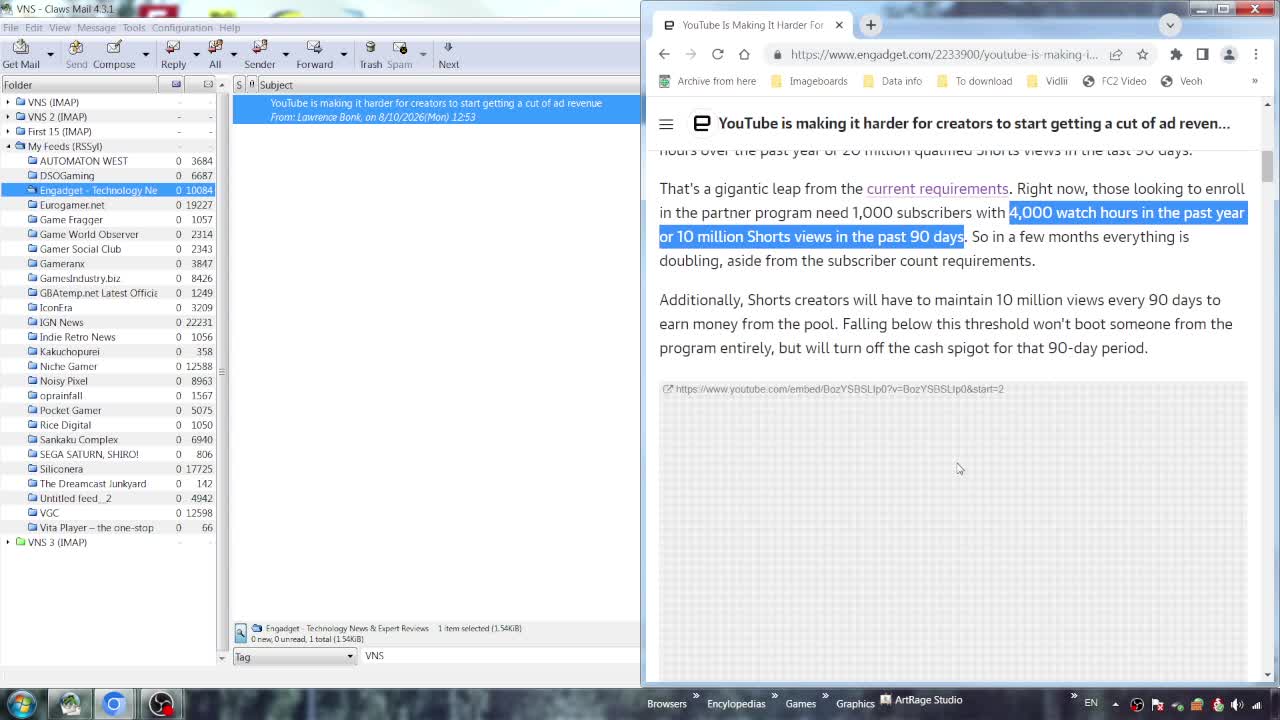Open the Get Mail dropdown arrow
This screenshot has height=720, width=1280.
50,54
